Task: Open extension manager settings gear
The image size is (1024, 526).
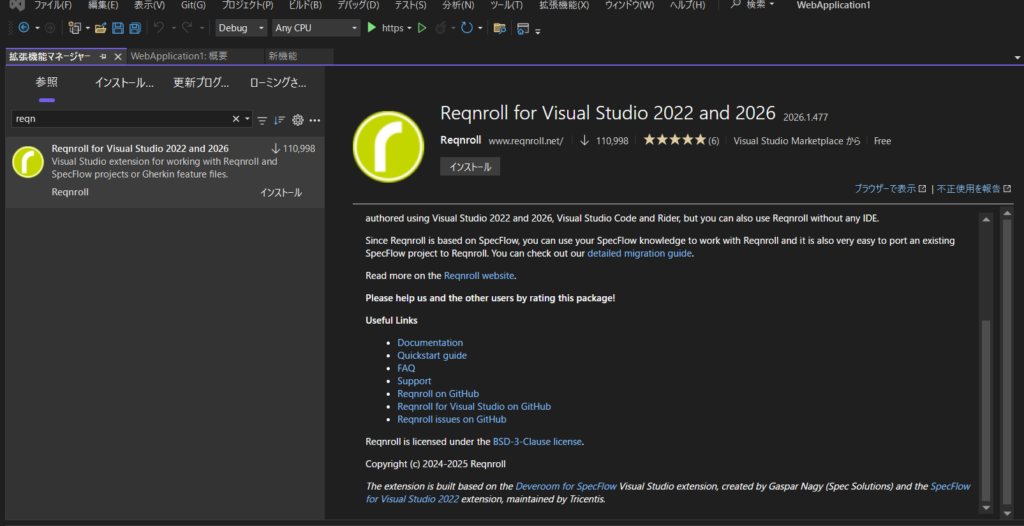Action: (297, 120)
